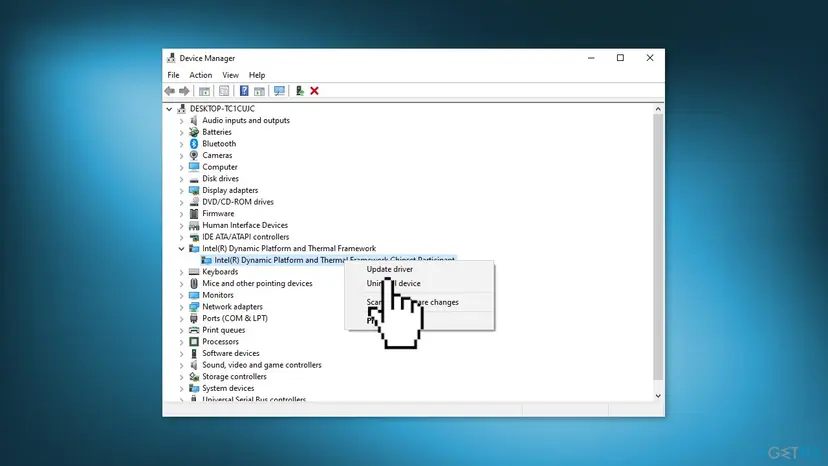Click the Computer monitor icon in the tree

(x=194, y=167)
